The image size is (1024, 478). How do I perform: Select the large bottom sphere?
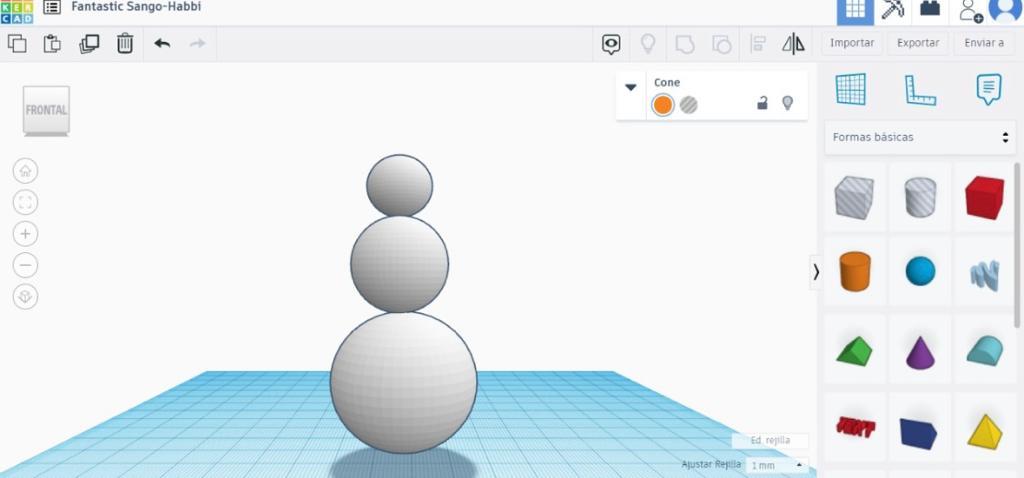pyautogui.click(x=404, y=382)
